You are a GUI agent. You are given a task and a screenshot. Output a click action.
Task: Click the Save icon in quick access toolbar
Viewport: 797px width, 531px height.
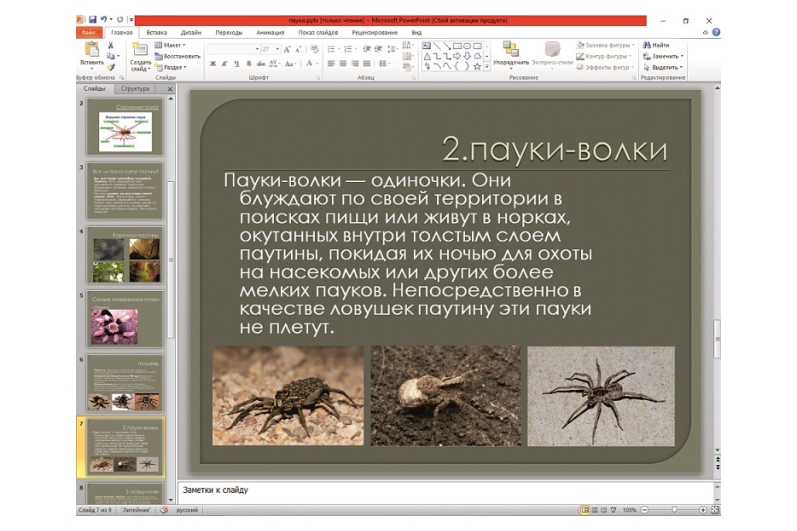click(93, 20)
